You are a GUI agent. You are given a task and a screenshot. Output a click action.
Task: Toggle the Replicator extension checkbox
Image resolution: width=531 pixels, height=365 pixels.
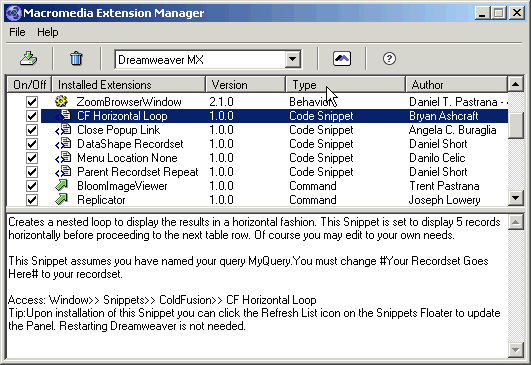click(x=32, y=200)
